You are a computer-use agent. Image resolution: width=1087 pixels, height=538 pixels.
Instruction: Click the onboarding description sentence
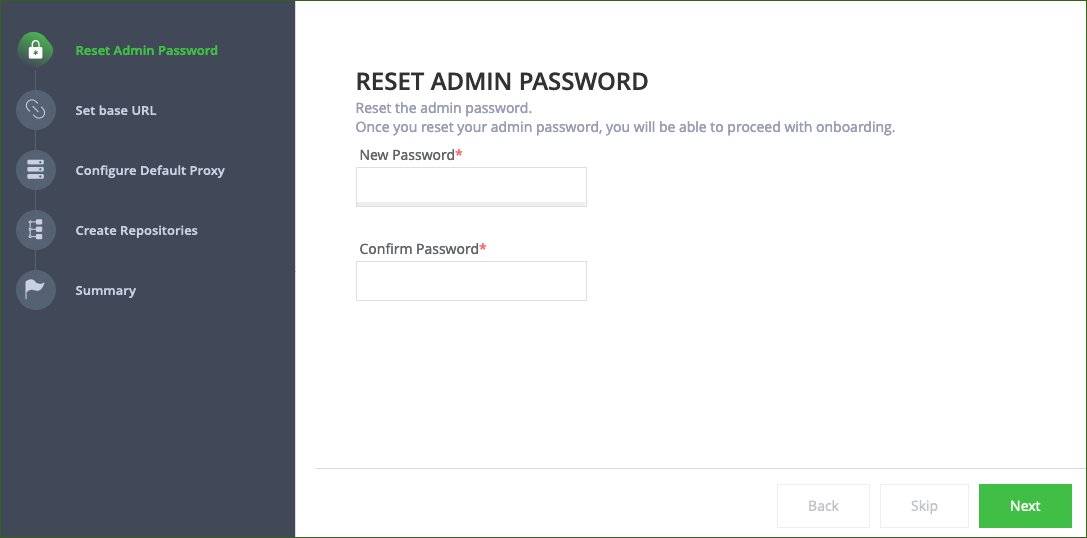tap(625, 128)
